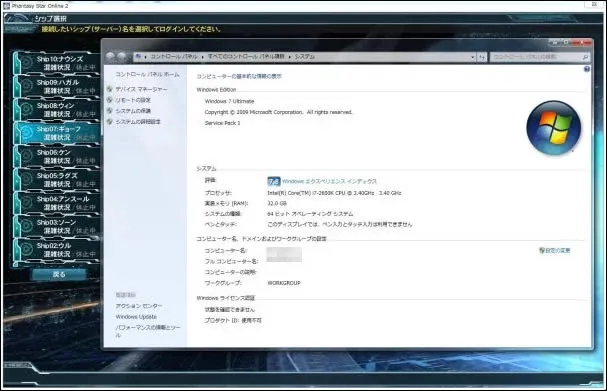Click the Forward navigation arrow in Control Panel

tap(122, 57)
